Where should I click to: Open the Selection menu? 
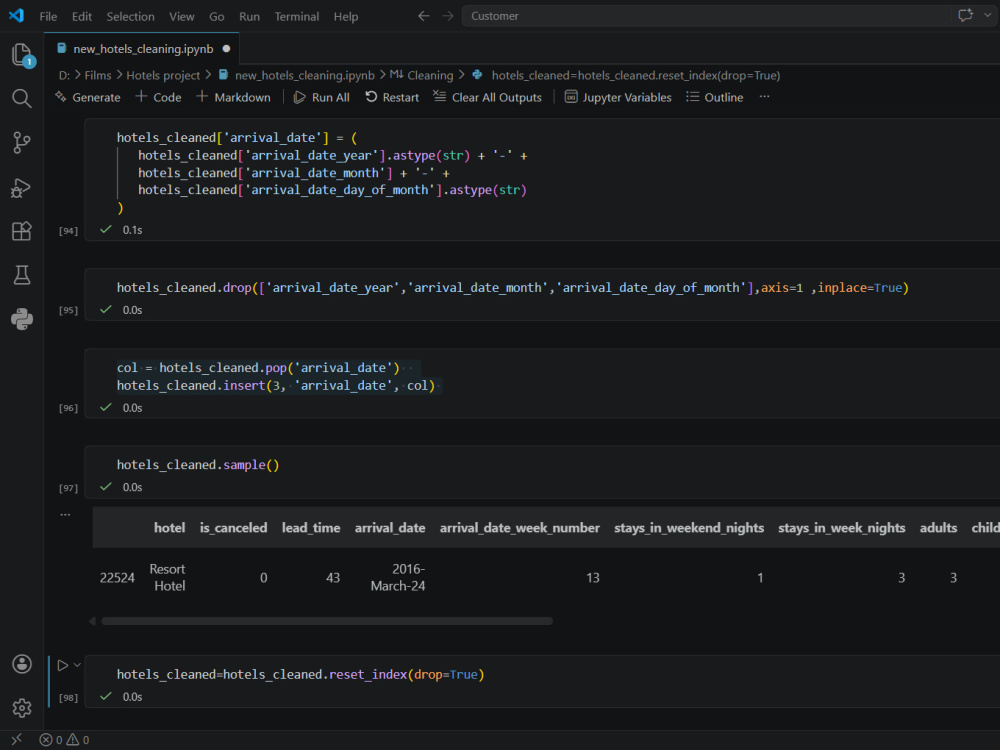click(130, 17)
